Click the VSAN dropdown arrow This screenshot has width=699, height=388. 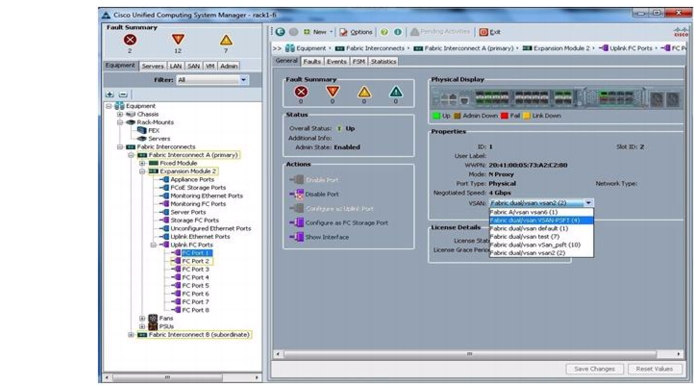[x=588, y=203]
